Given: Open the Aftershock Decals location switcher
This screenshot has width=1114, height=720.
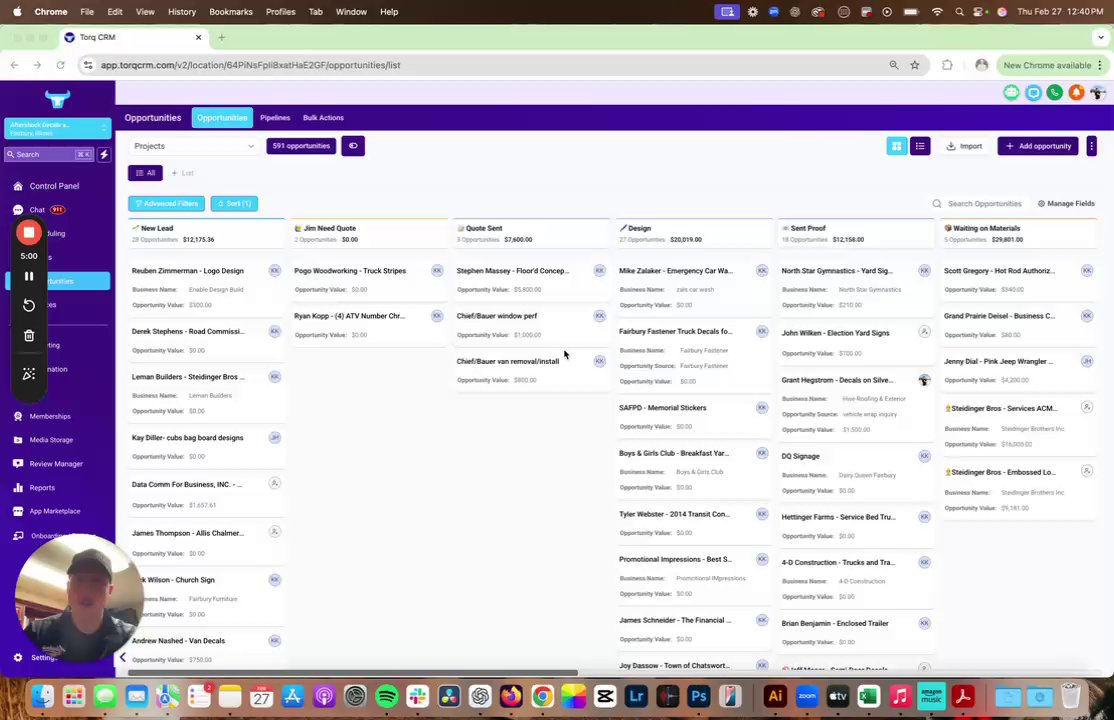Looking at the screenshot, I should point(58,129).
